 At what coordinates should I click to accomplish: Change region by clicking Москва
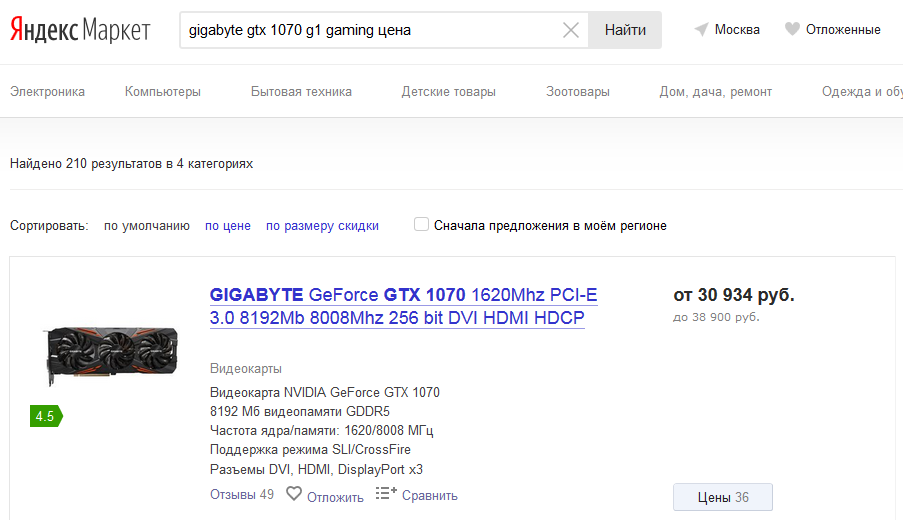[737, 29]
